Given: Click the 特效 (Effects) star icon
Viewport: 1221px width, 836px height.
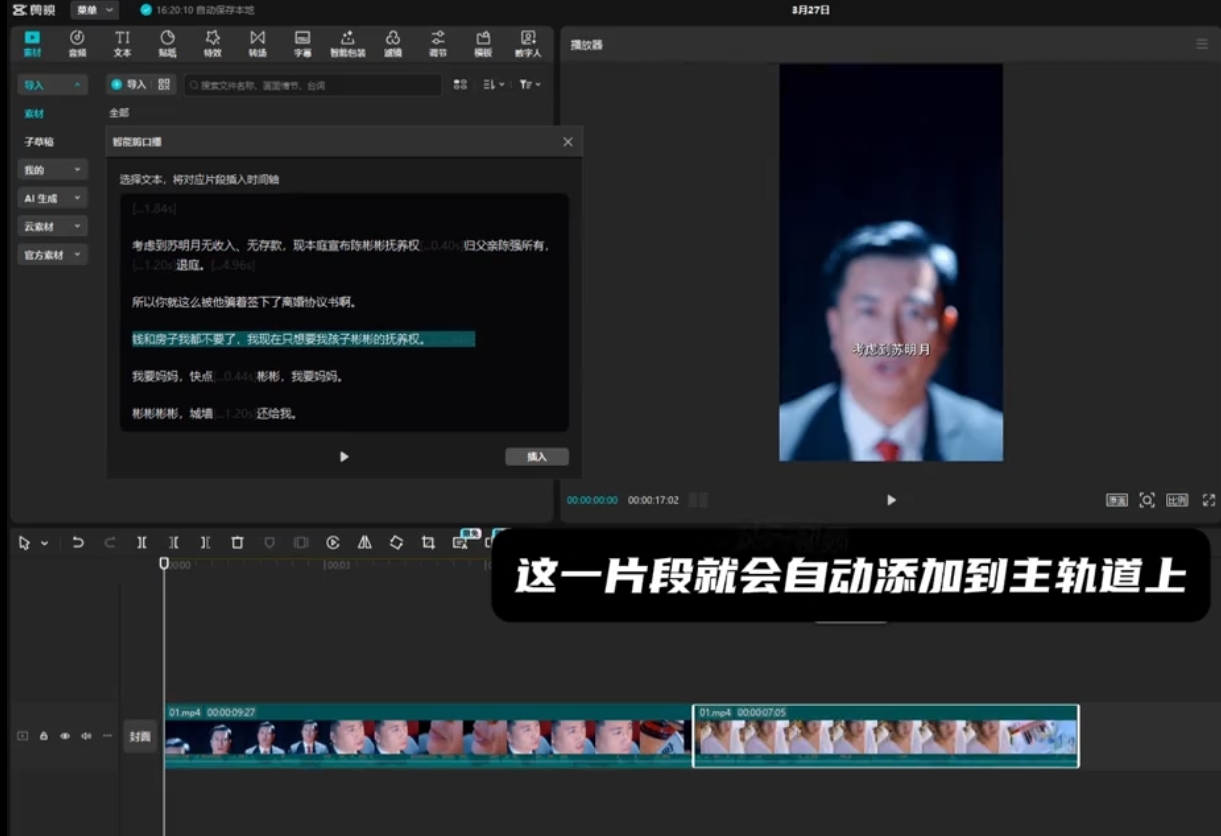Looking at the screenshot, I should (212, 43).
